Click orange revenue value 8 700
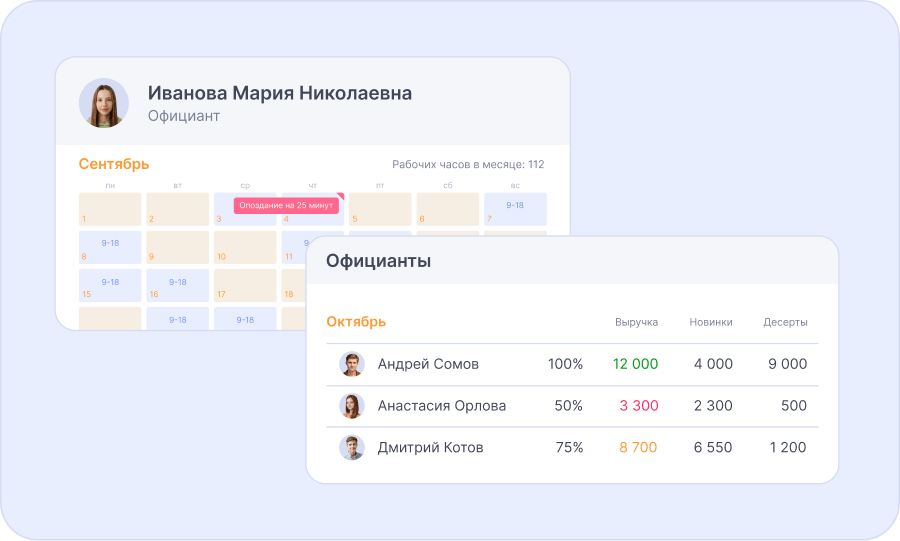 tap(638, 447)
